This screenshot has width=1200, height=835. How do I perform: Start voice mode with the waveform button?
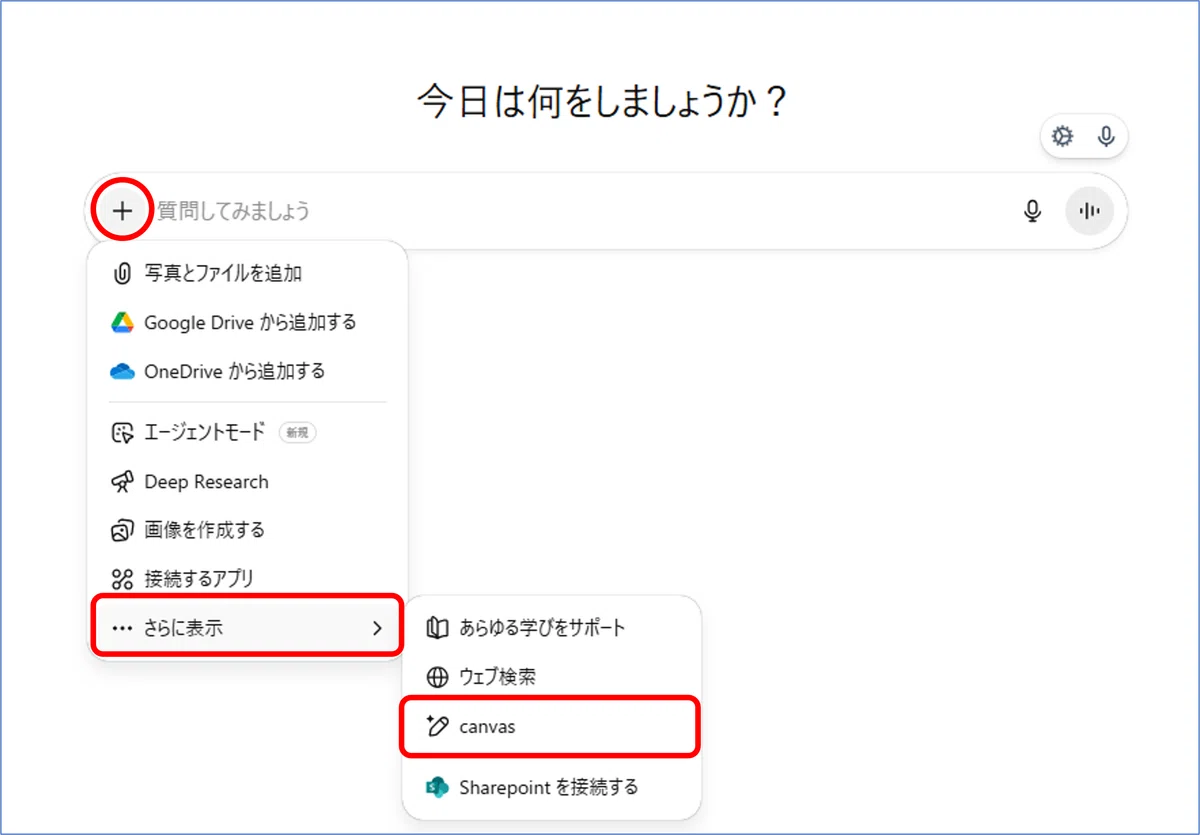coord(1089,211)
